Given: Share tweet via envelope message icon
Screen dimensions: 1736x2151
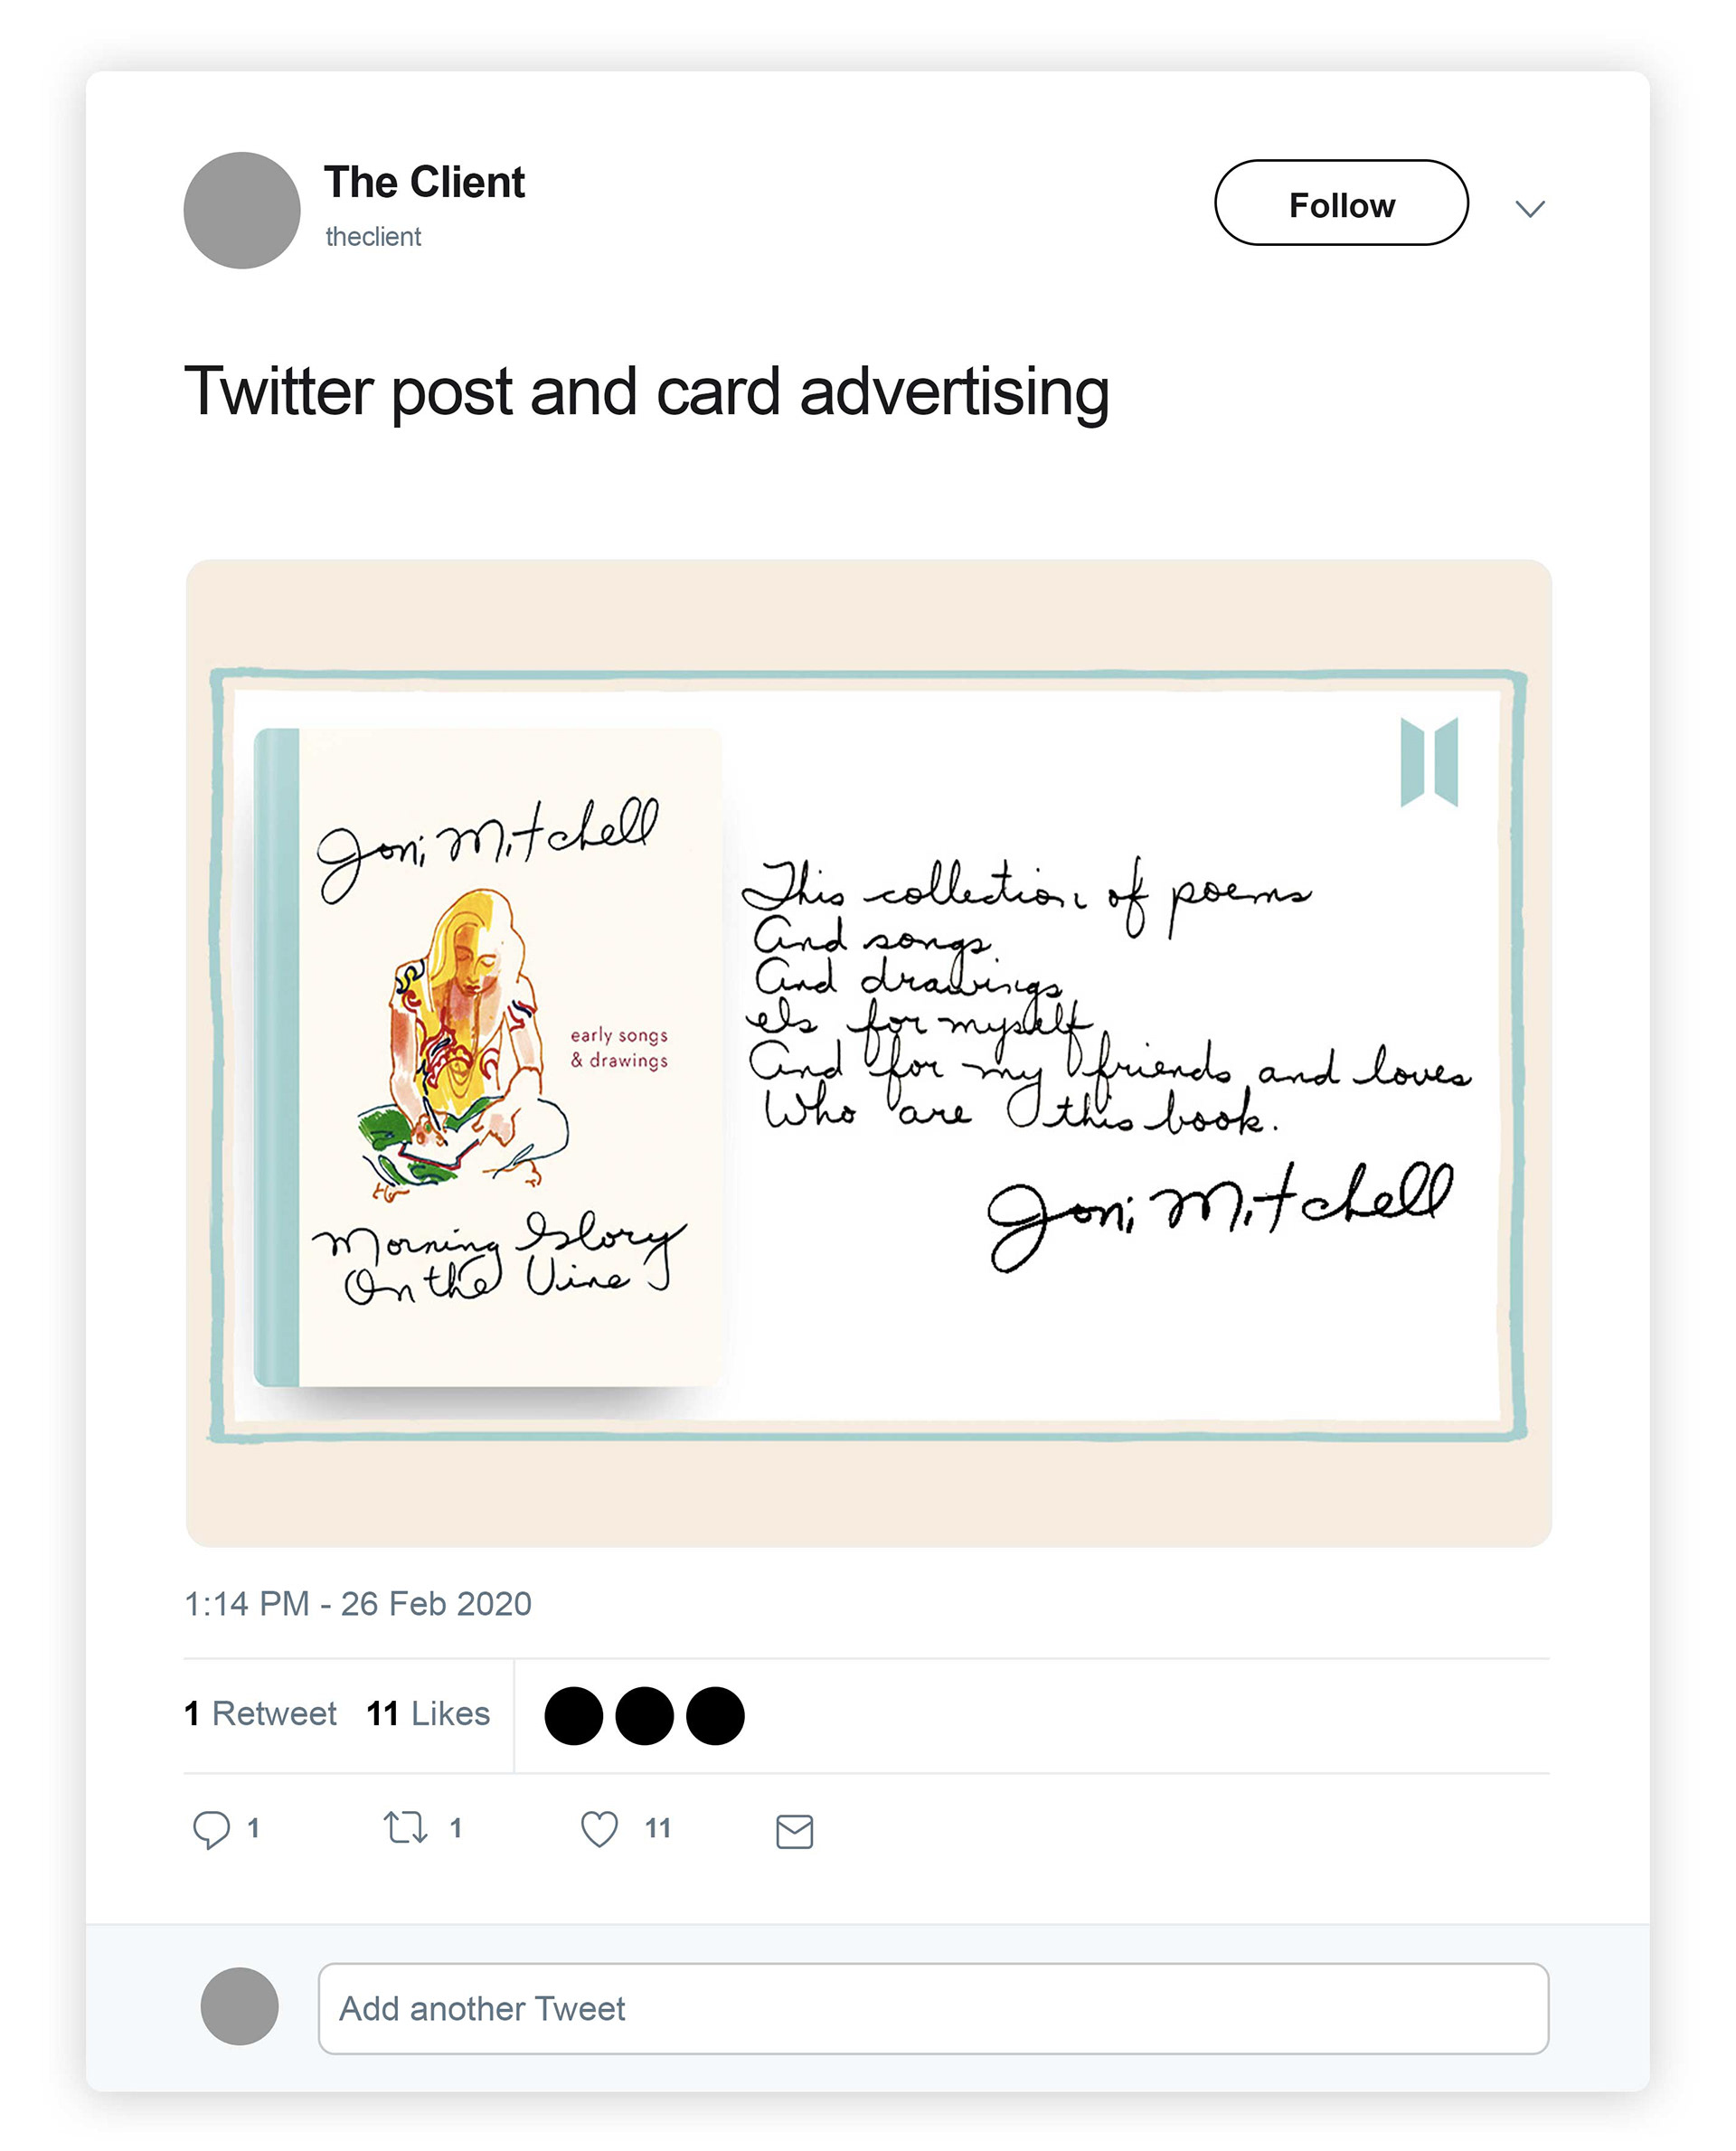Looking at the screenshot, I should coord(794,1831).
